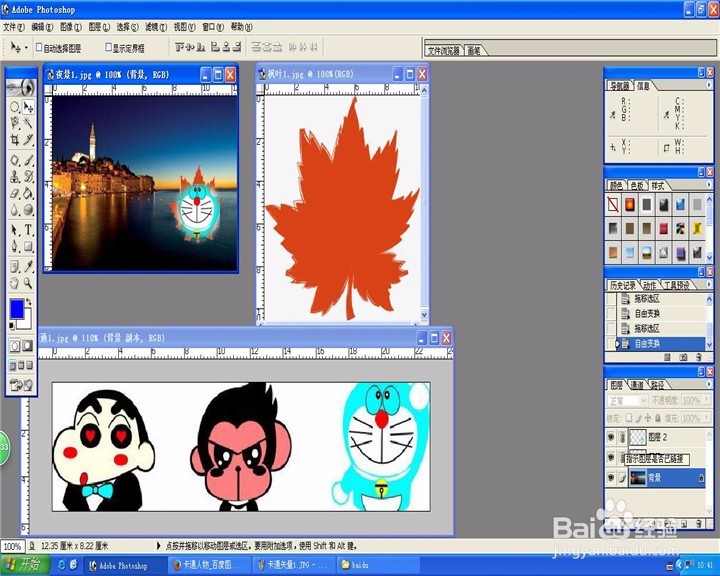
Task: Open the Styles panel flyout menu arrow
Action: click(709, 185)
